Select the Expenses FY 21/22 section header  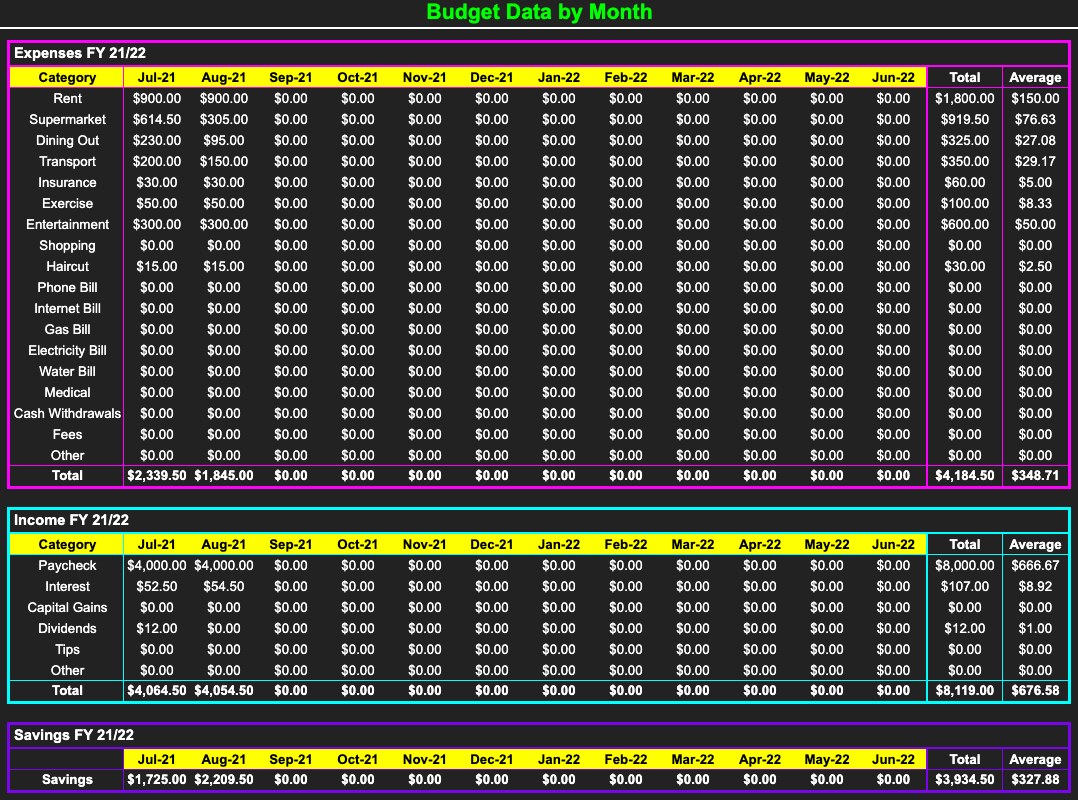click(80, 54)
